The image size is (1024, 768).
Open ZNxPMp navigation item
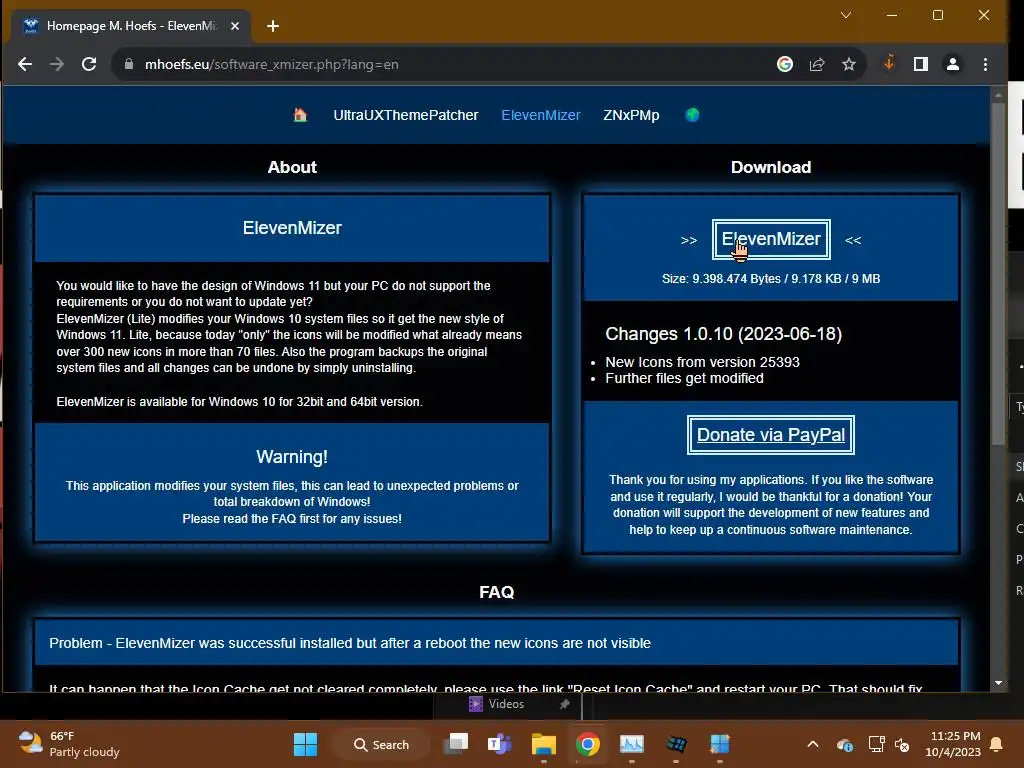click(x=631, y=115)
